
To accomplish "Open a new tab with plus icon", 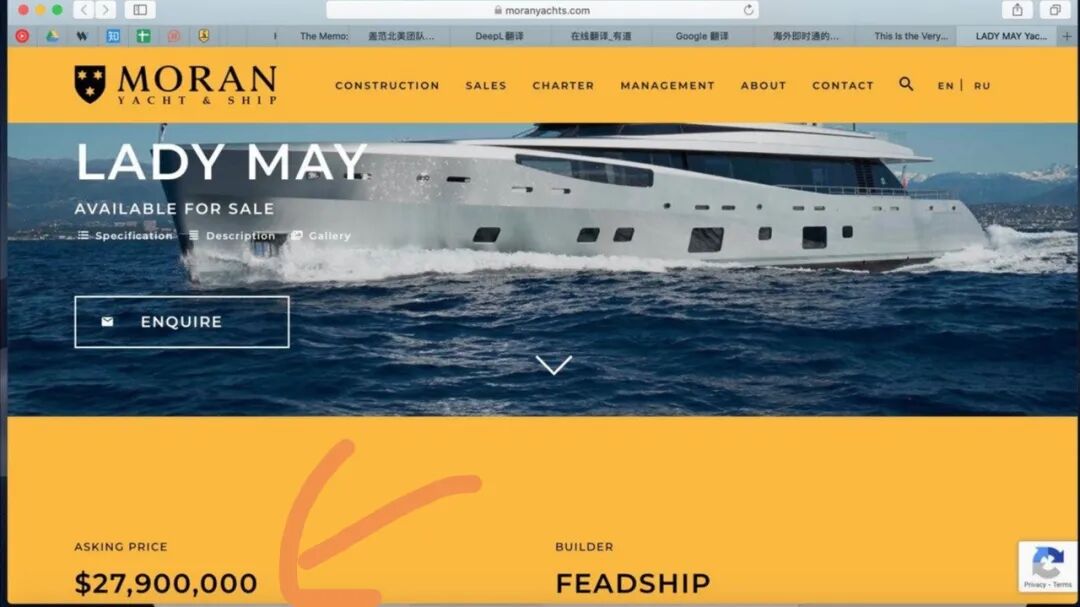I will [1066, 36].
